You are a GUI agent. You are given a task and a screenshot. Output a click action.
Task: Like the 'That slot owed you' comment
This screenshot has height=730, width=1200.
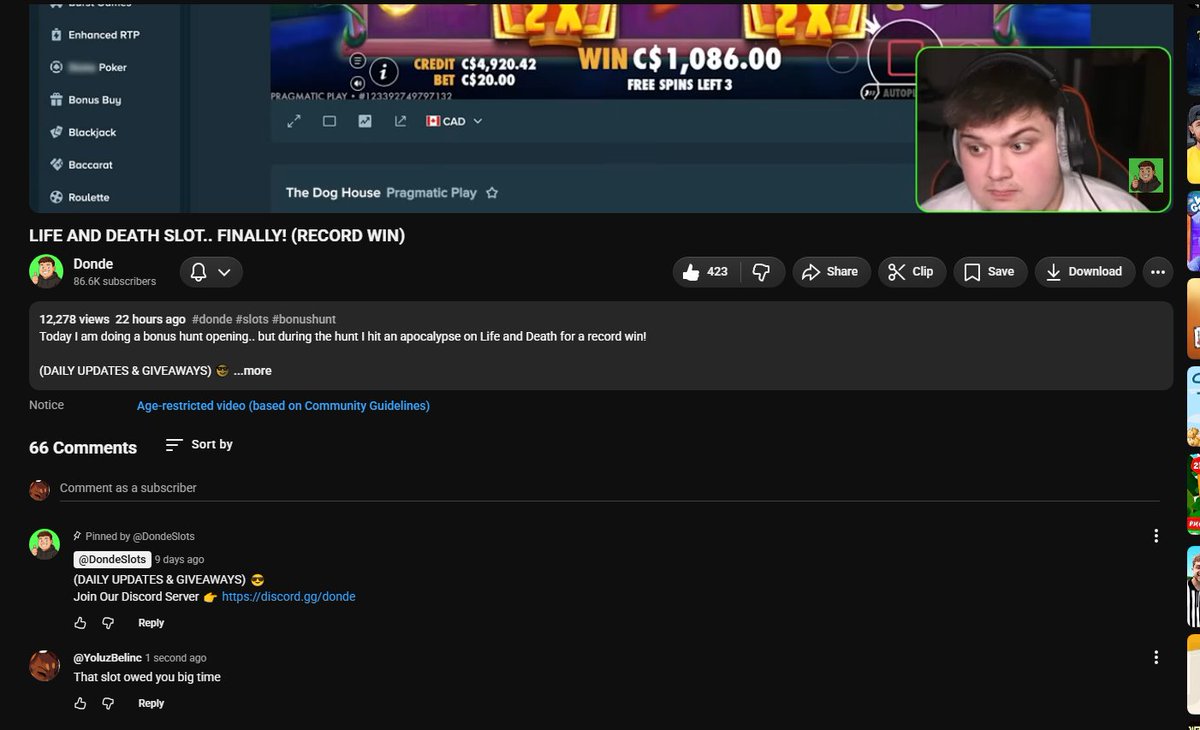[80, 704]
